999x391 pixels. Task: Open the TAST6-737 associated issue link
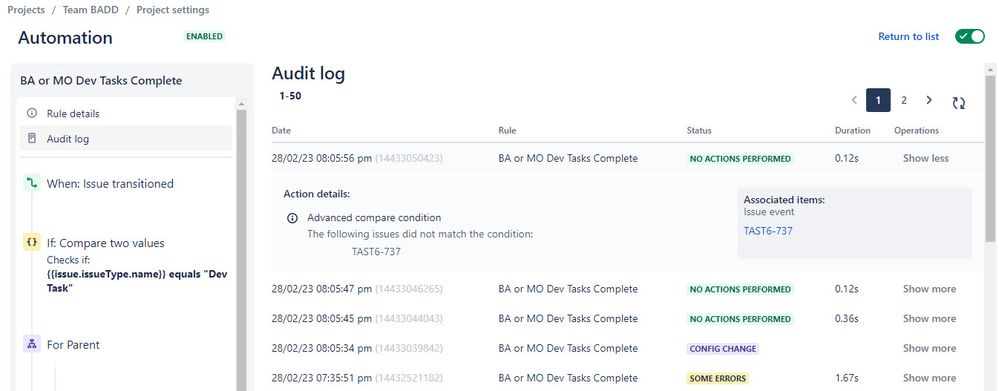click(768, 231)
